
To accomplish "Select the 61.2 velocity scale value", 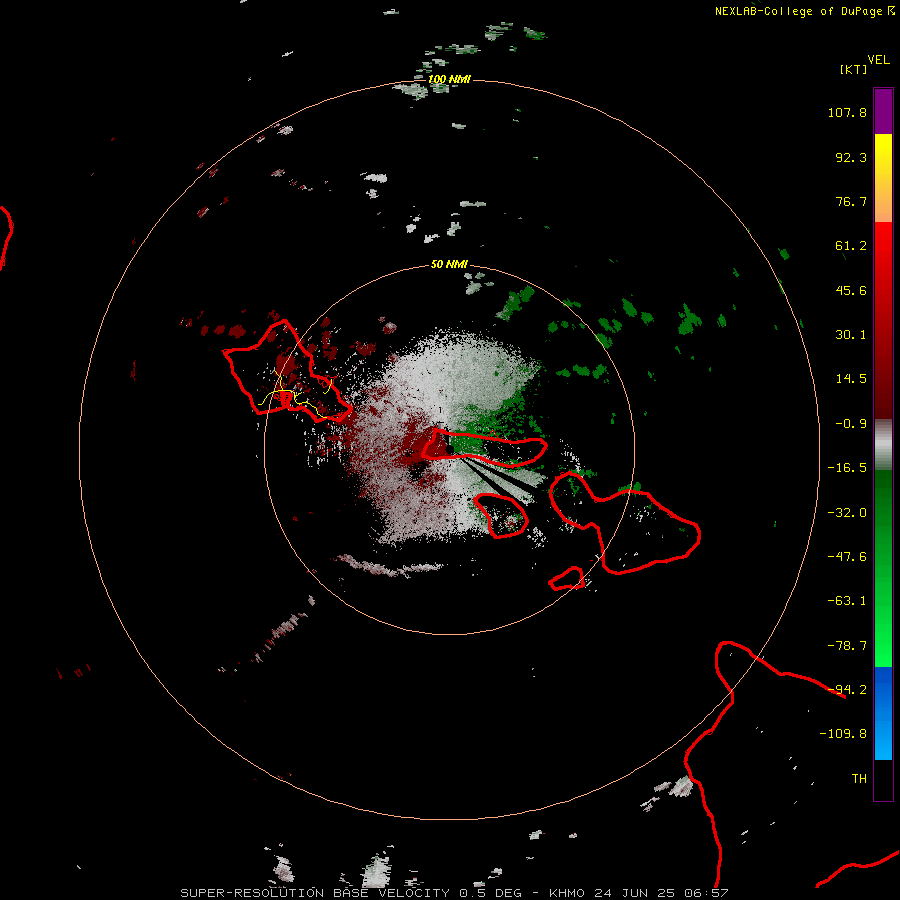I will click(x=851, y=246).
